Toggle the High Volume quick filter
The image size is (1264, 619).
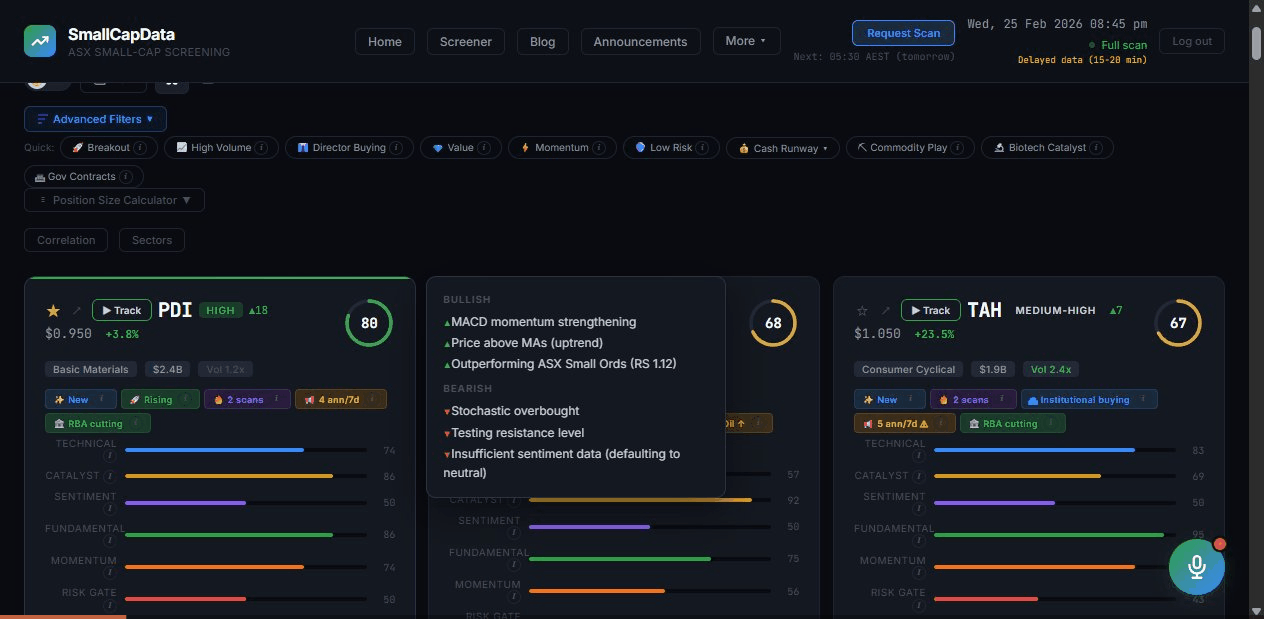tap(221, 147)
